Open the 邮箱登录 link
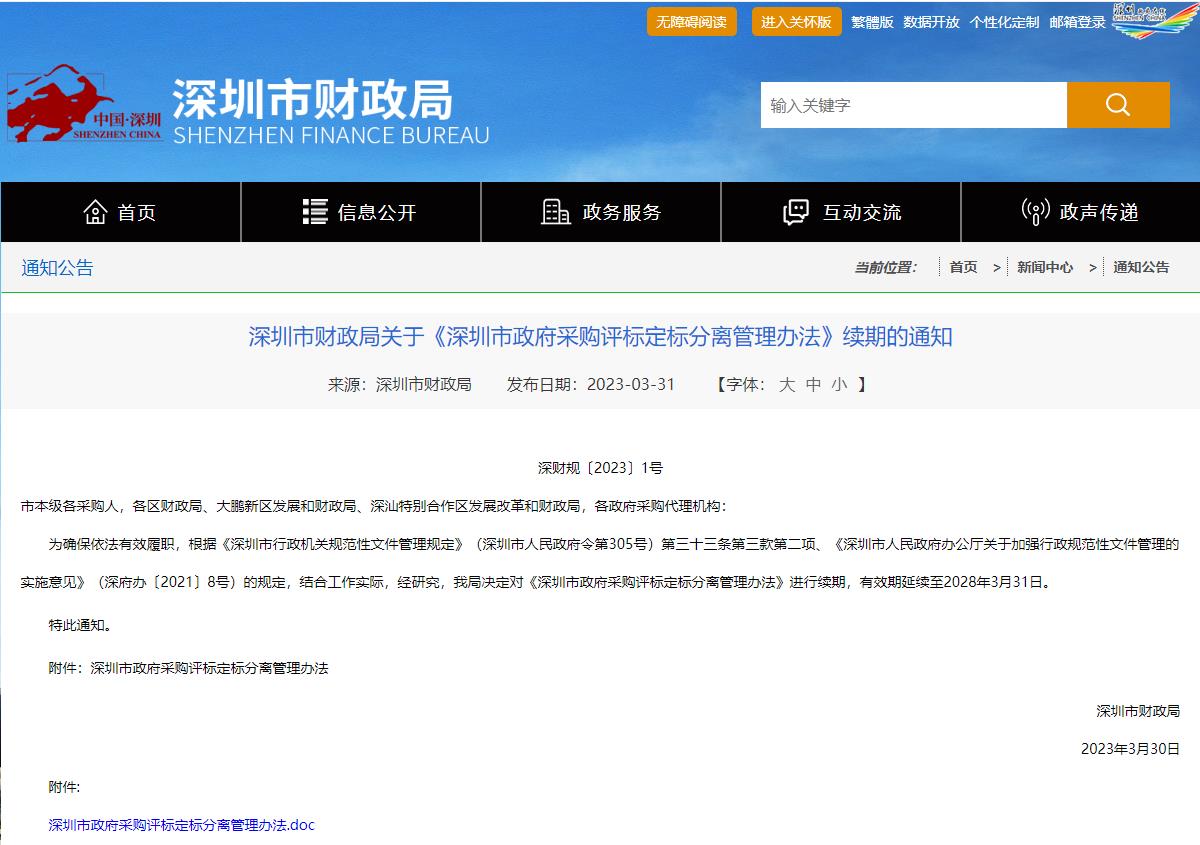 (1078, 22)
